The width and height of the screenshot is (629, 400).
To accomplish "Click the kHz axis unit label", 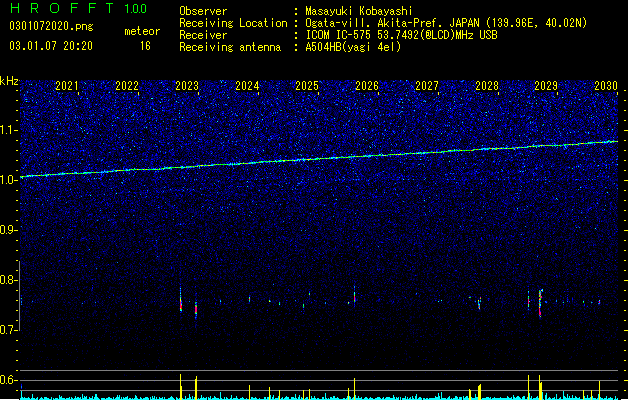I will (9, 81).
